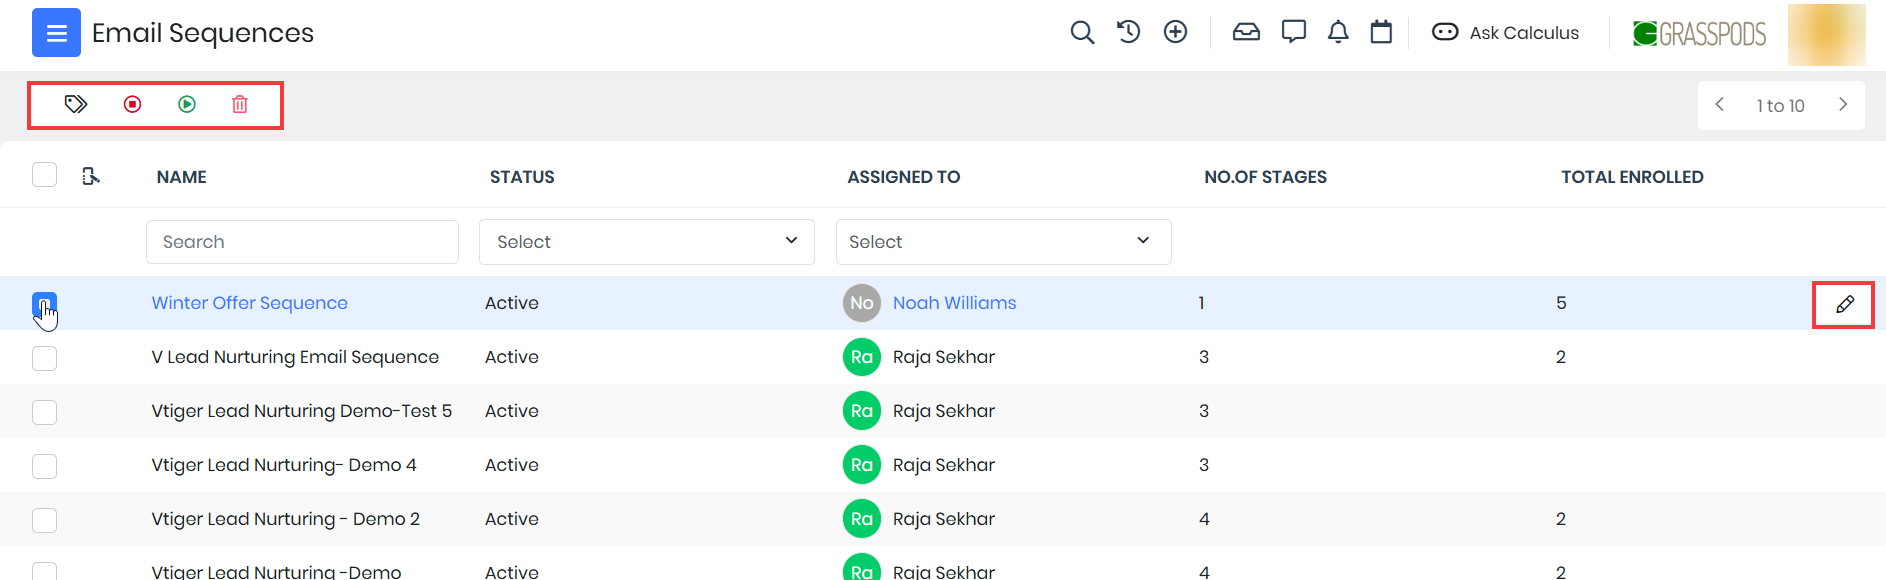Expand the Assigned To filter dropdown
The height and width of the screenshot is (580, 1886).
coord(1003,242)
